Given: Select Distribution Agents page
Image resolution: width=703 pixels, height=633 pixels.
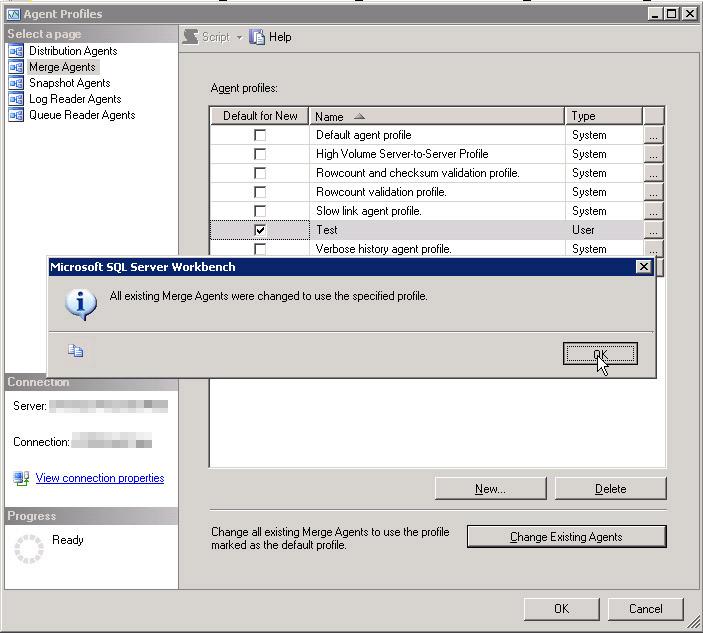Looking at the screenshot, I should 73,51.
